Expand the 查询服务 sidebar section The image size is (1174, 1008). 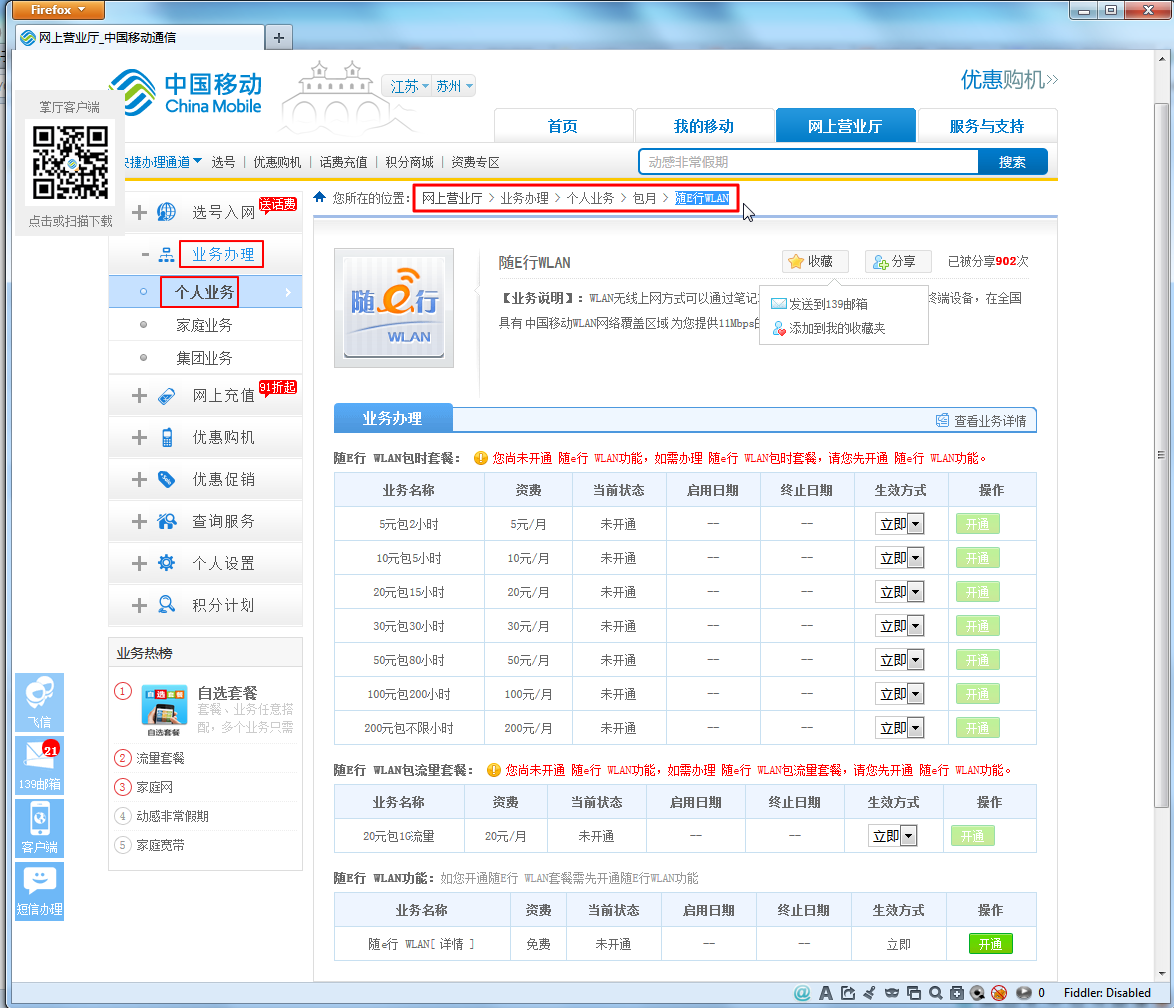pyautogui.click(x=139, y=521)
